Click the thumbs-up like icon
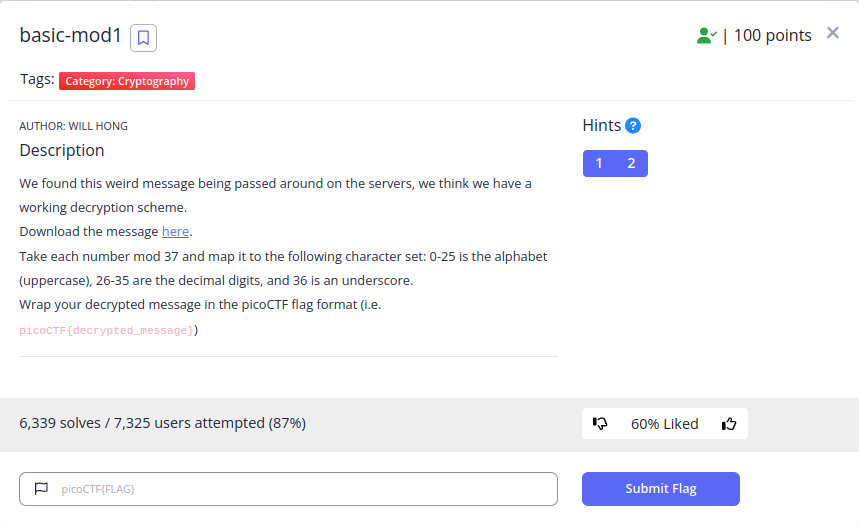 pyautogui.click(x=729, y=424)
